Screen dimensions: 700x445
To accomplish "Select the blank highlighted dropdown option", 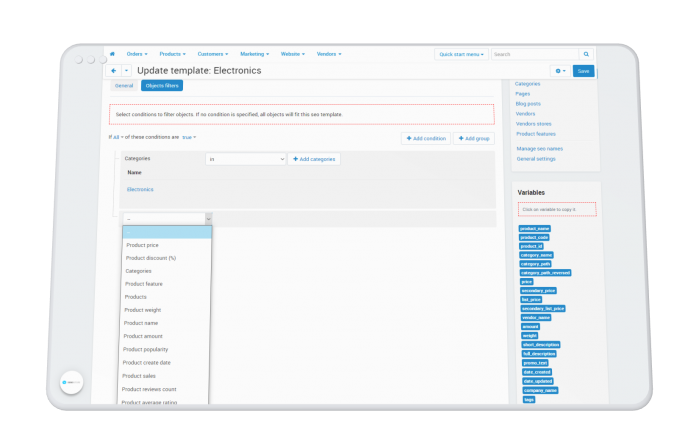I will pyautogui.click(x=167, y=232).
